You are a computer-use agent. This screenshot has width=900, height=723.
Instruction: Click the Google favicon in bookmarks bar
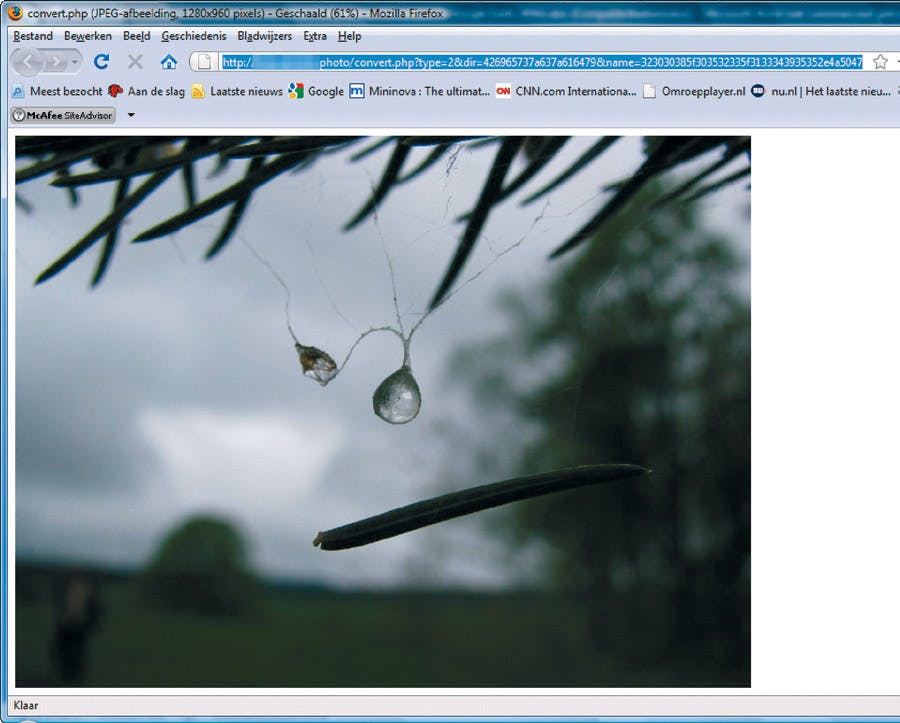pyautogui.click(x=296, y=91)
